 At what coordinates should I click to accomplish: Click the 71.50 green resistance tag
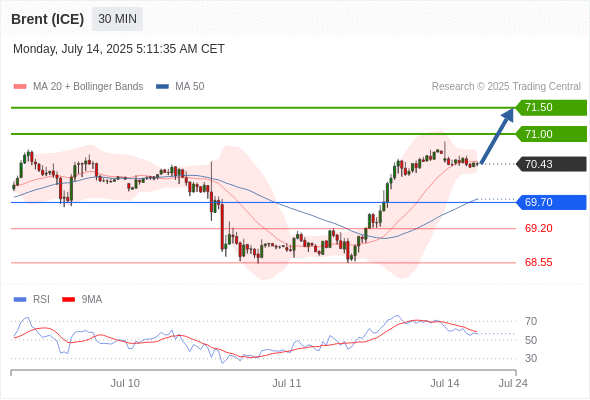[551, 108]
